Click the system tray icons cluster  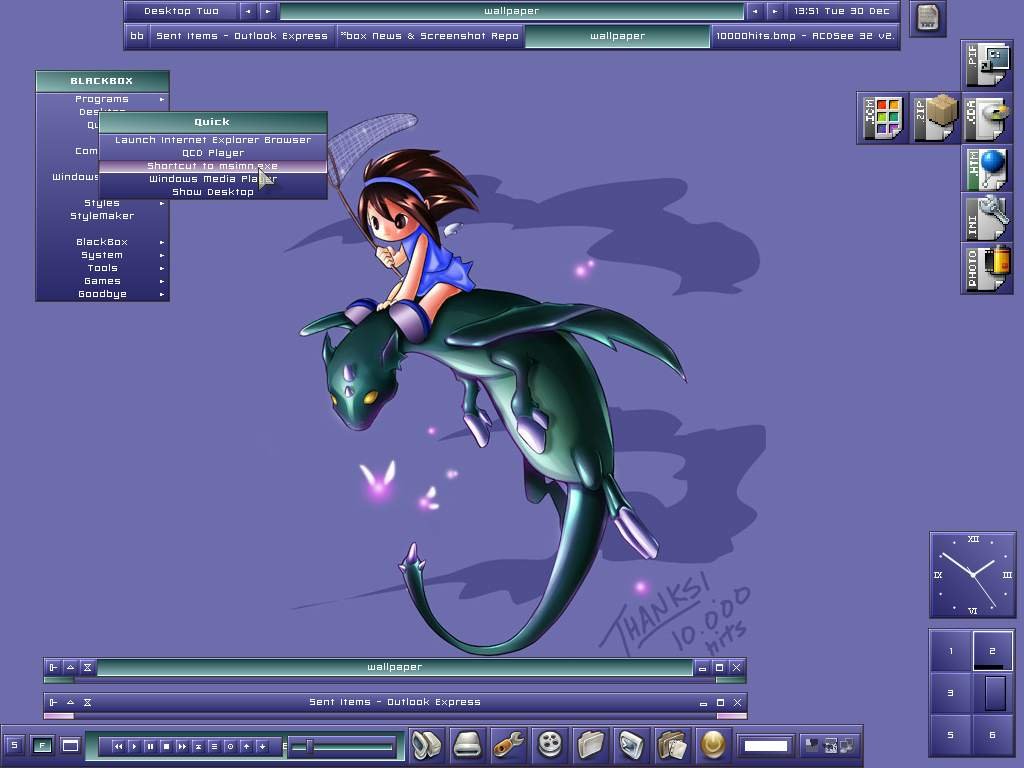(829, 745)
